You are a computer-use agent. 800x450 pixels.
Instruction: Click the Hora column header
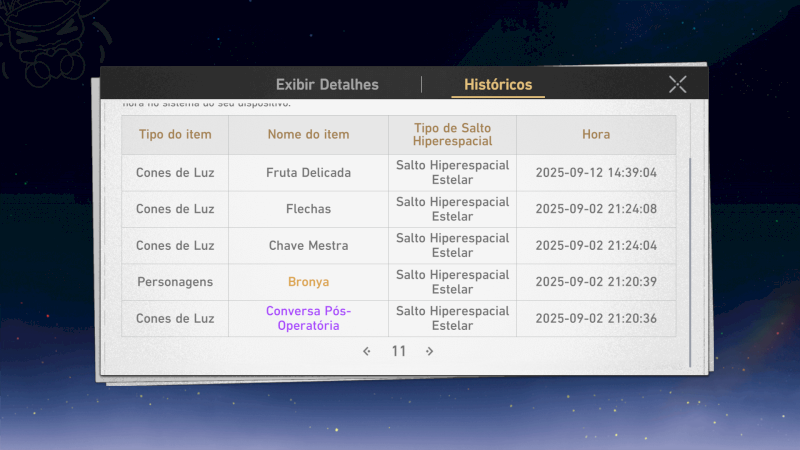(x=596, y=134)
